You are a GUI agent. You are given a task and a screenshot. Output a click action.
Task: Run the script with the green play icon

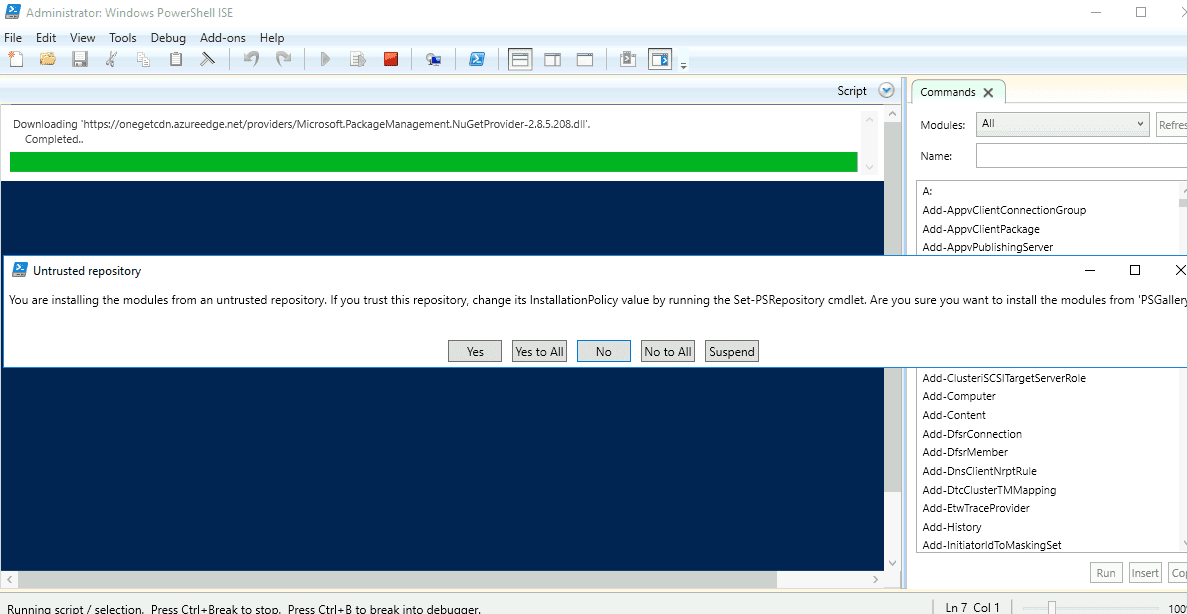(326, 59)
